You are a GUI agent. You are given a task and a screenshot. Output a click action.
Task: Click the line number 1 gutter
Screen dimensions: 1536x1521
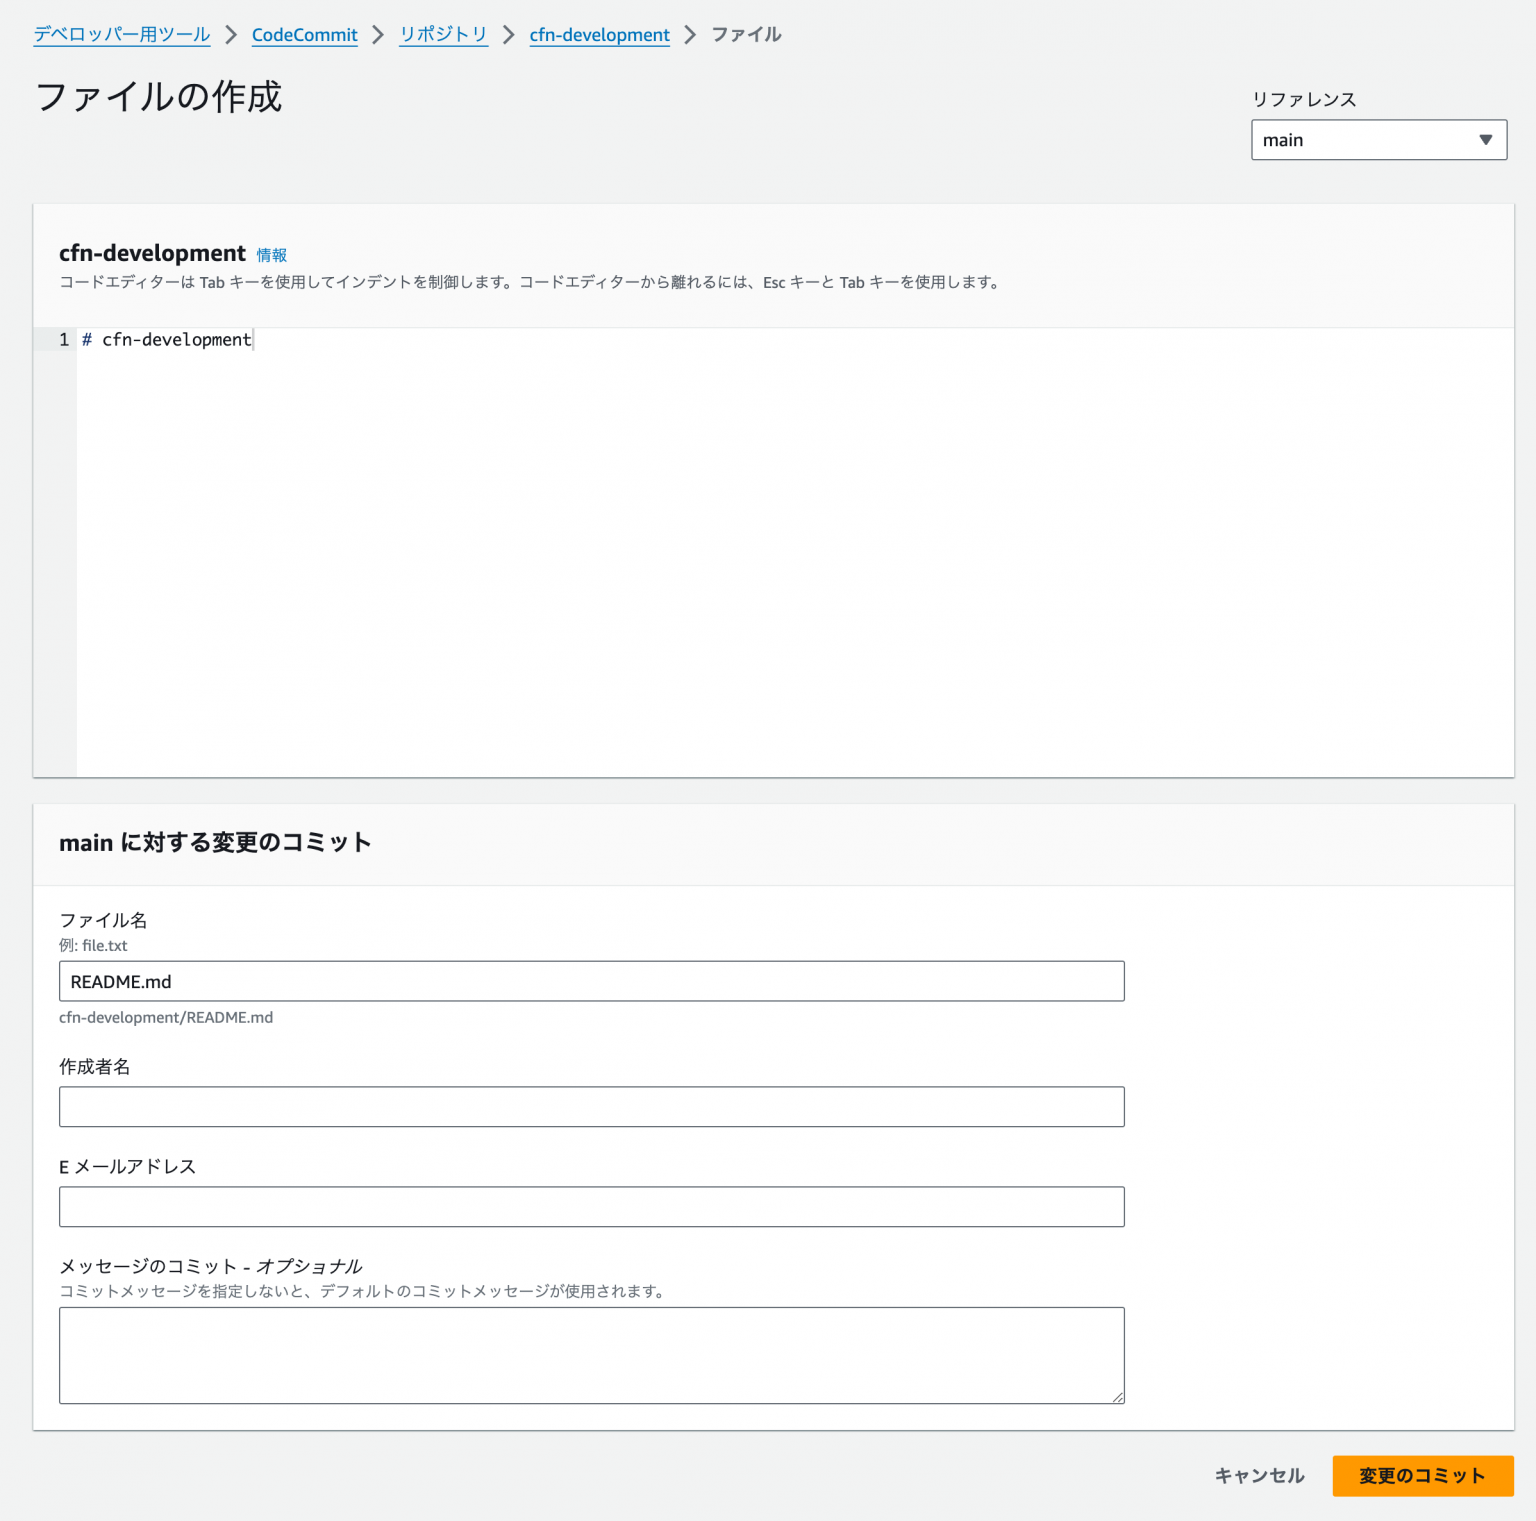tap(62, 340)
